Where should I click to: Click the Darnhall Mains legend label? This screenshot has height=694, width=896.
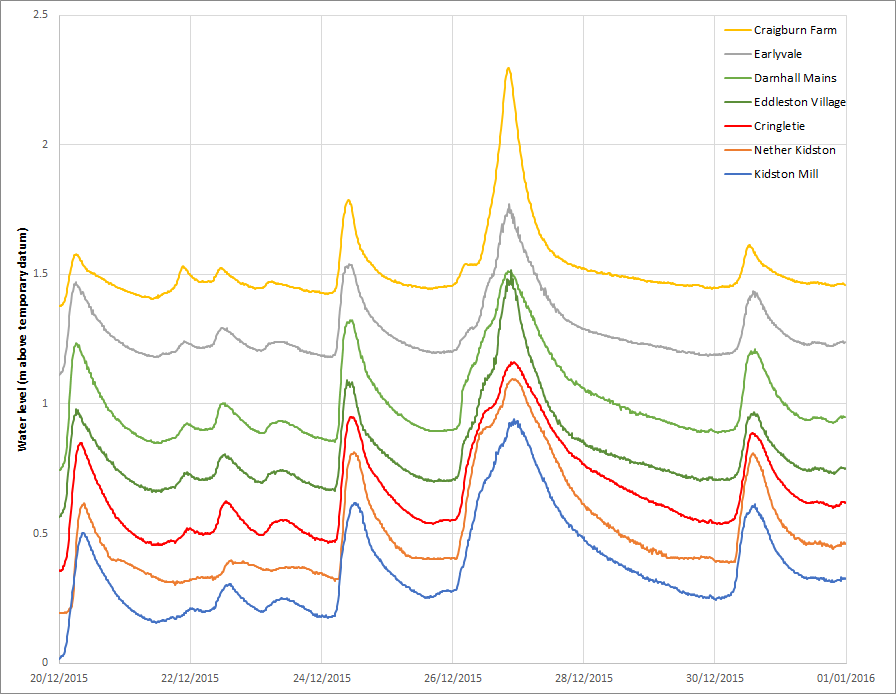[795, 78]
